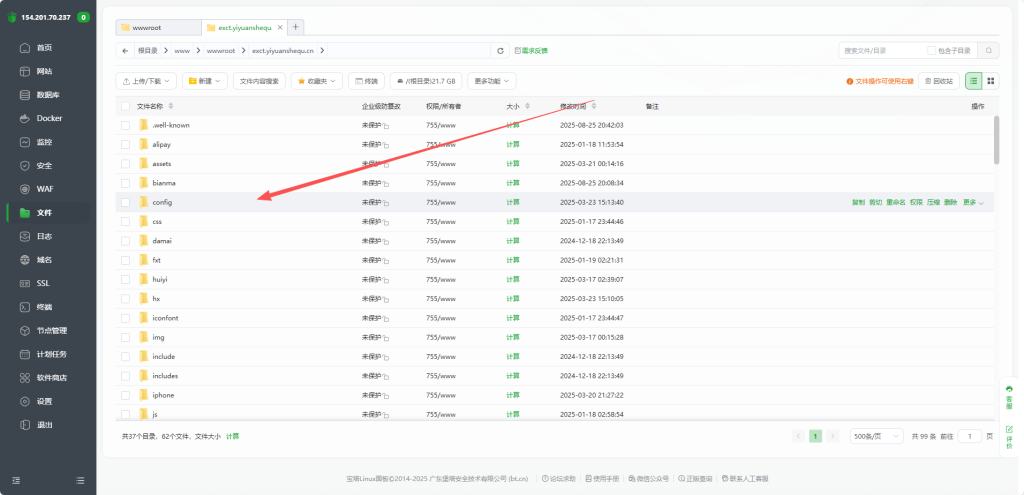Click the WAF sidebar icon
This screenshot has width=1024, height=495.
[27, 189]
